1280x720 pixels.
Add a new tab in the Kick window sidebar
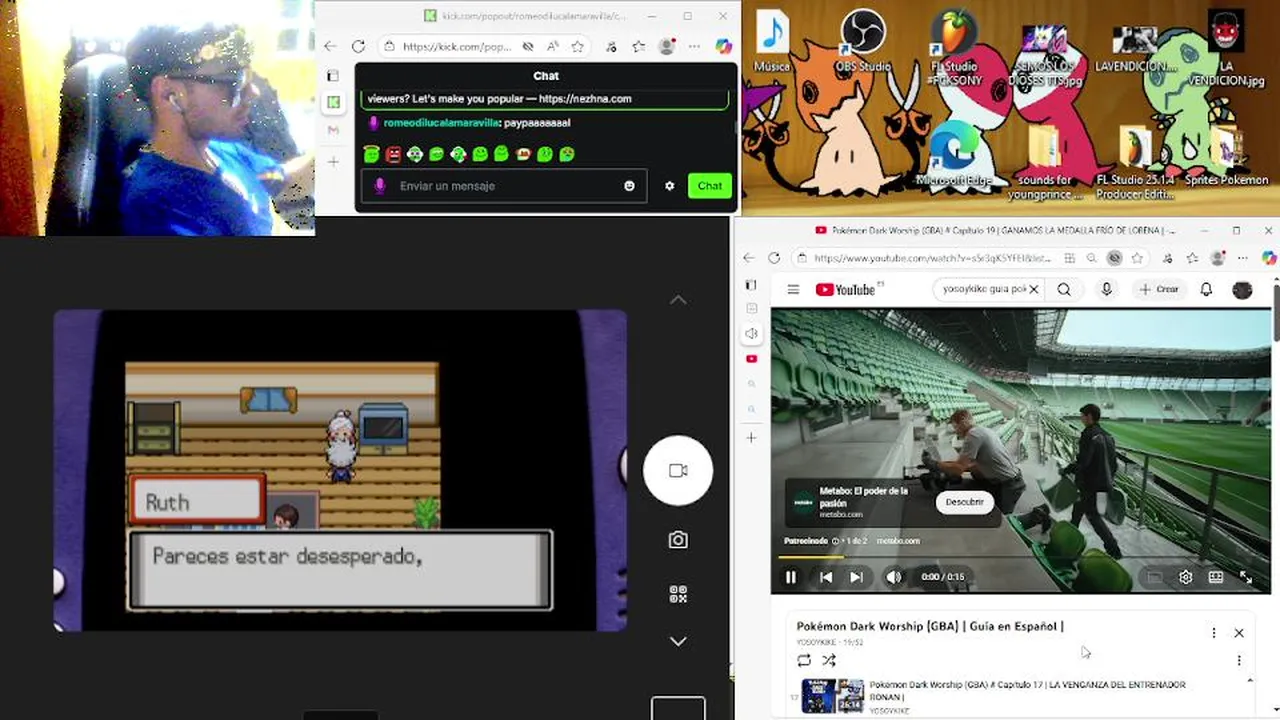333,161
